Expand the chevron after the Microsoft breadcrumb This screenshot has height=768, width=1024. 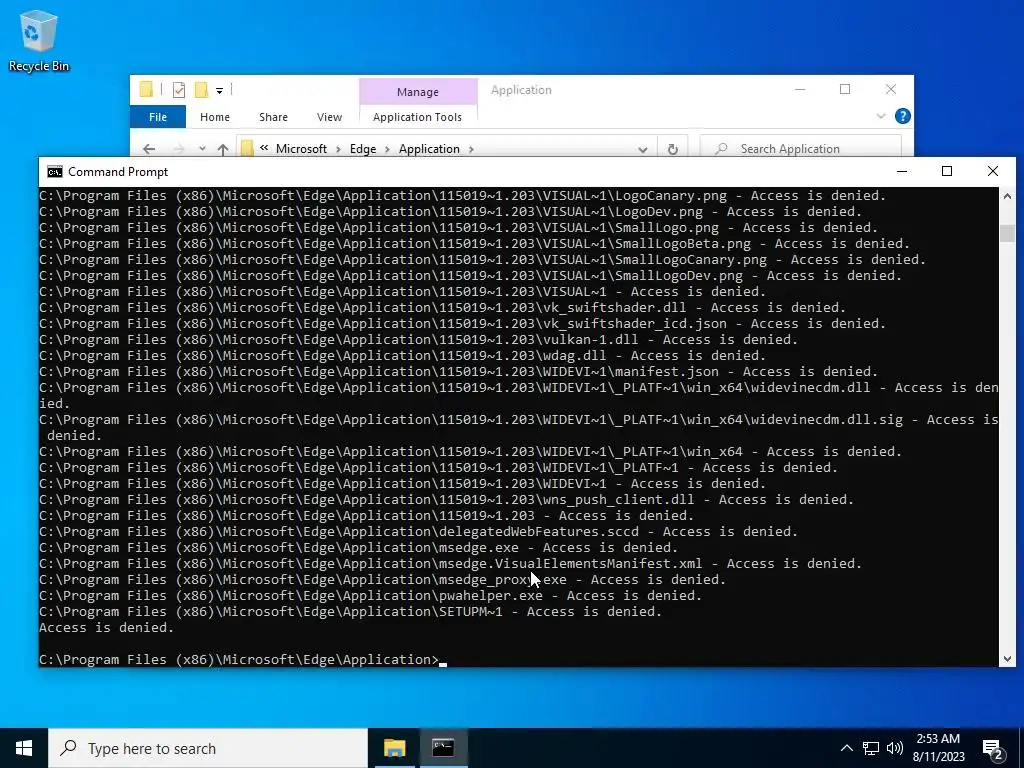(x=338, y=149)
